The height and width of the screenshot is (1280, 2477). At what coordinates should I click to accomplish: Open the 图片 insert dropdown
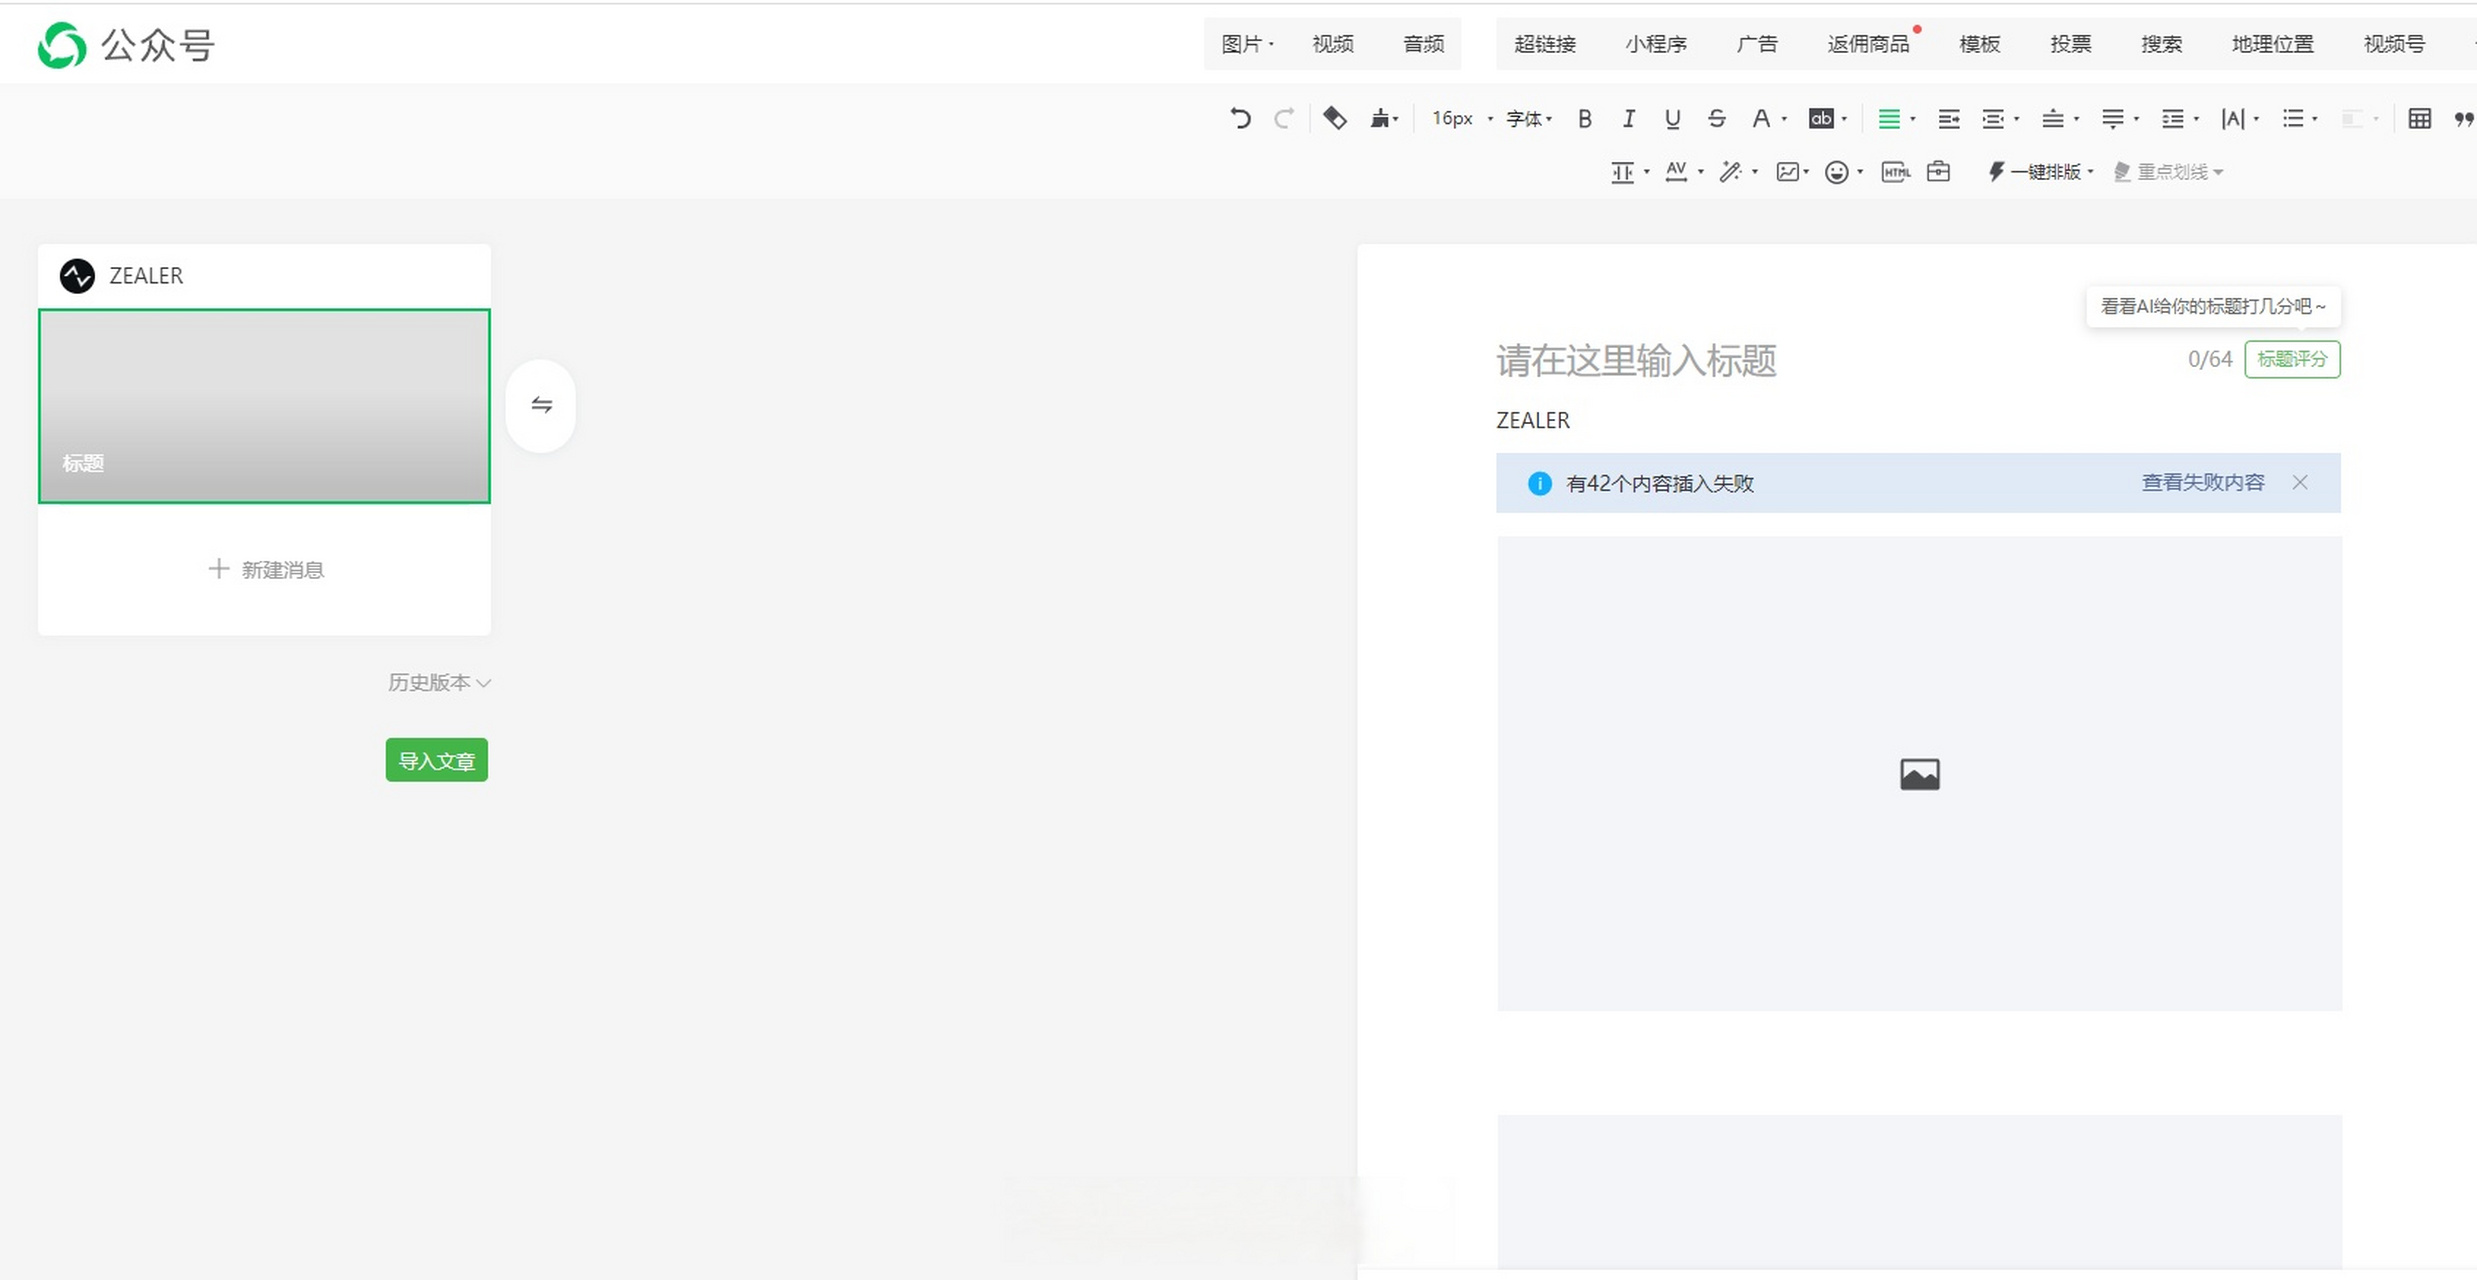1247,44
